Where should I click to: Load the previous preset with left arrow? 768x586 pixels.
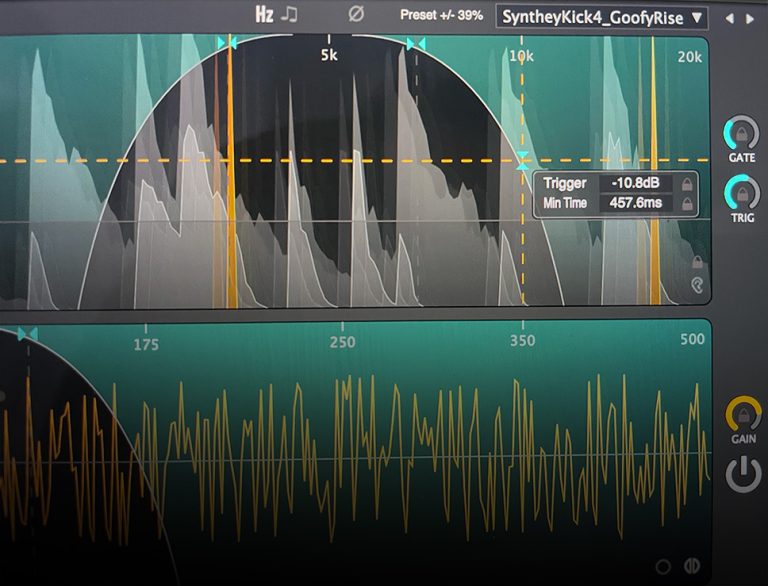click(729, 18)
